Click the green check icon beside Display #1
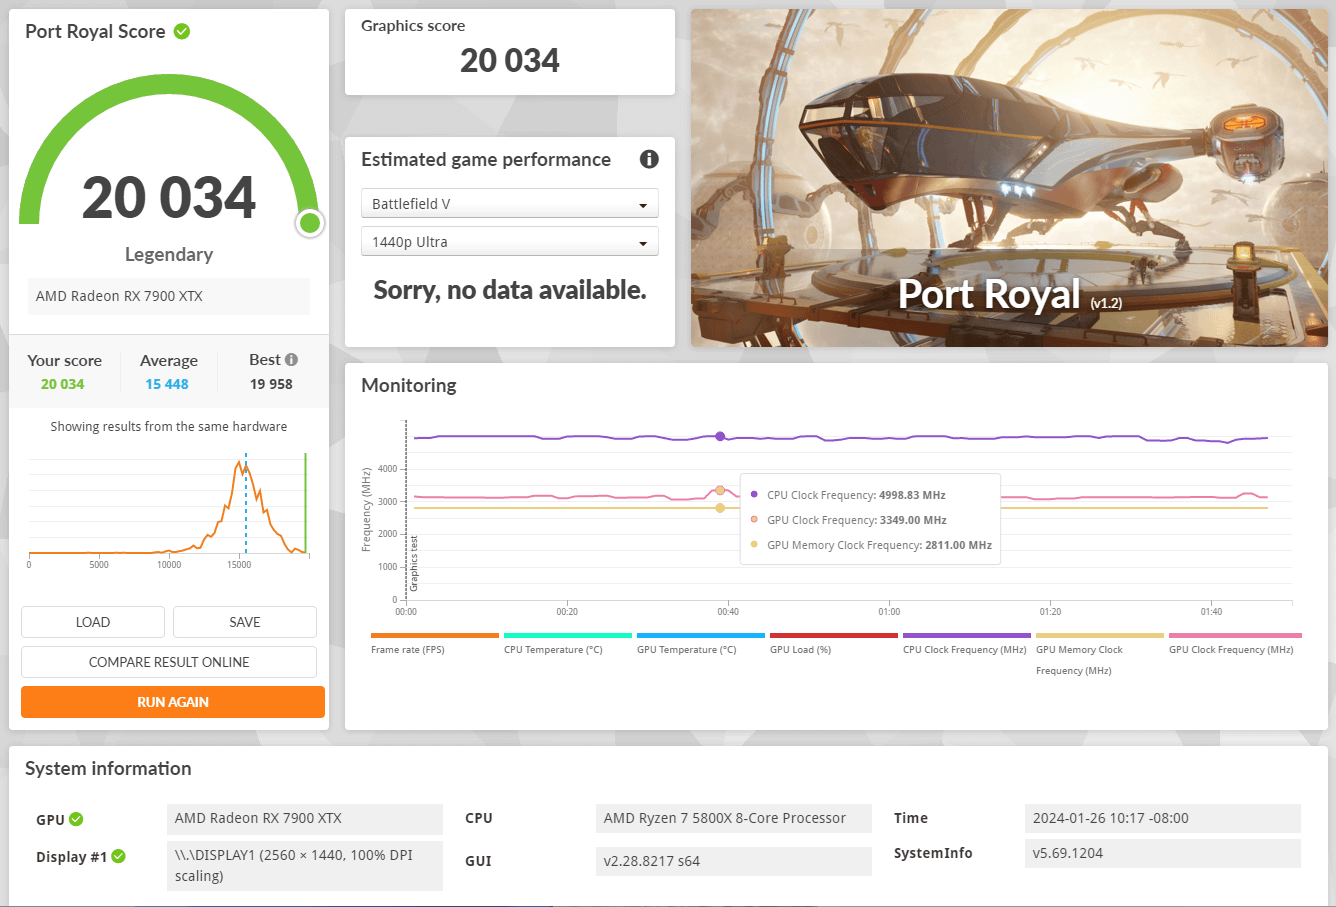The width and height of the screenshot is (1336, 907). coord(118,856)
